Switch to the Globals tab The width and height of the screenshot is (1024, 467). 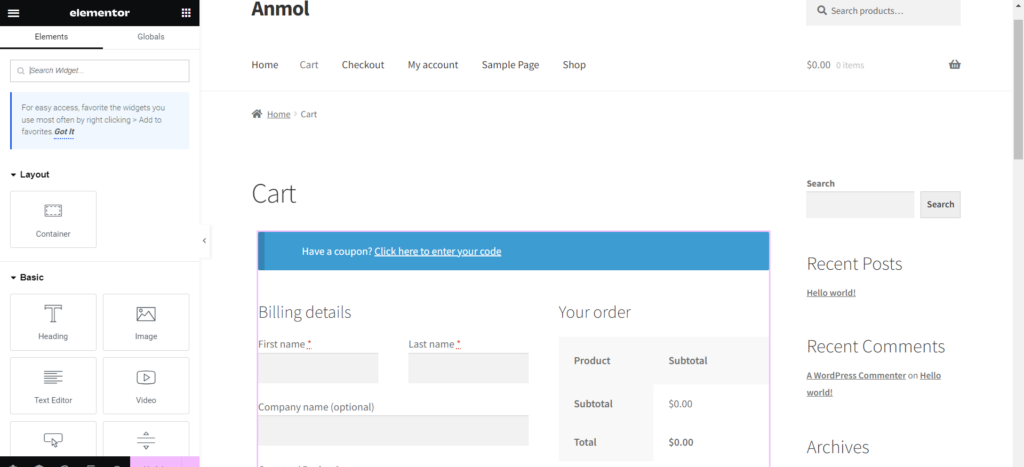(x=151, y=37)
